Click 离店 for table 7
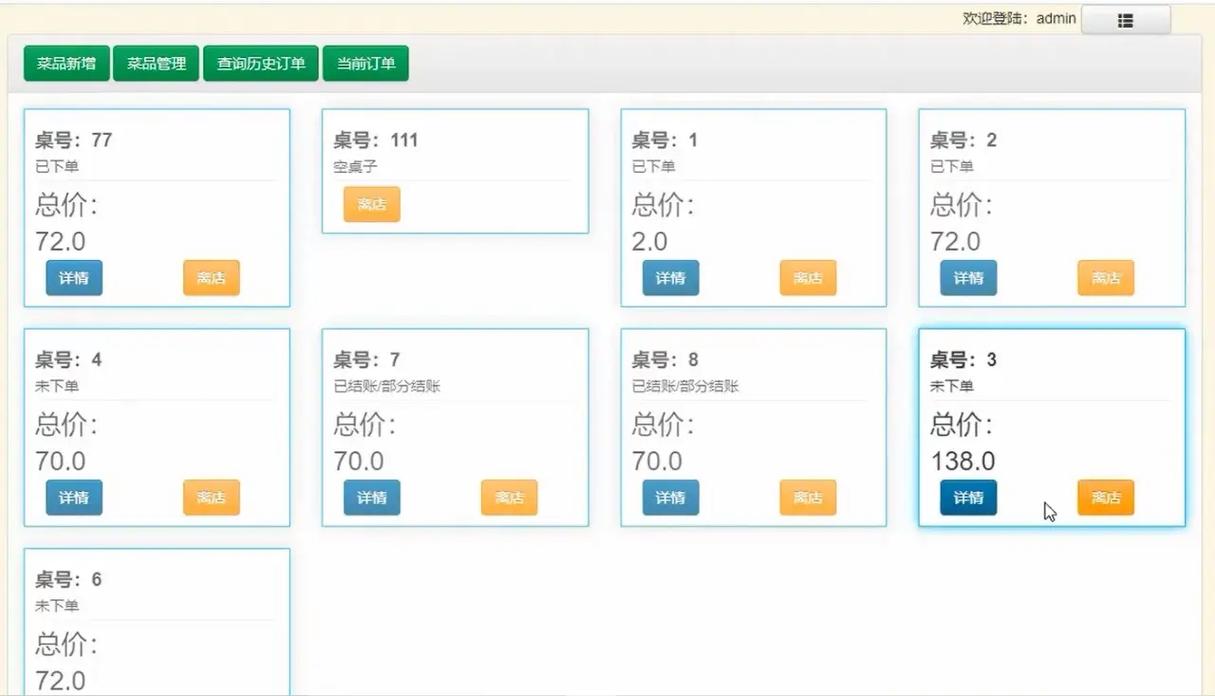The height and width of the screenshot is (696, 1215). tap(508, 497)
